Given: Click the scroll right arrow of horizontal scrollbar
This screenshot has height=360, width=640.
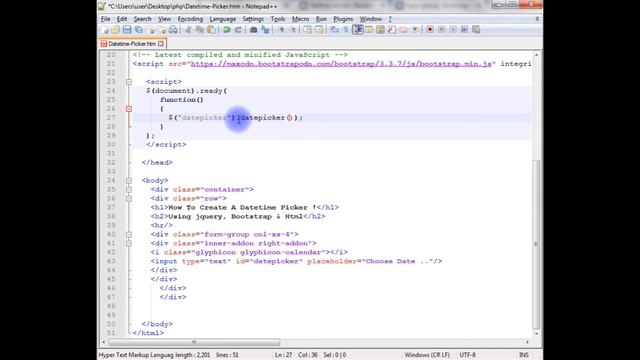Looking at the screenshot, I should [x=527, y=342].
